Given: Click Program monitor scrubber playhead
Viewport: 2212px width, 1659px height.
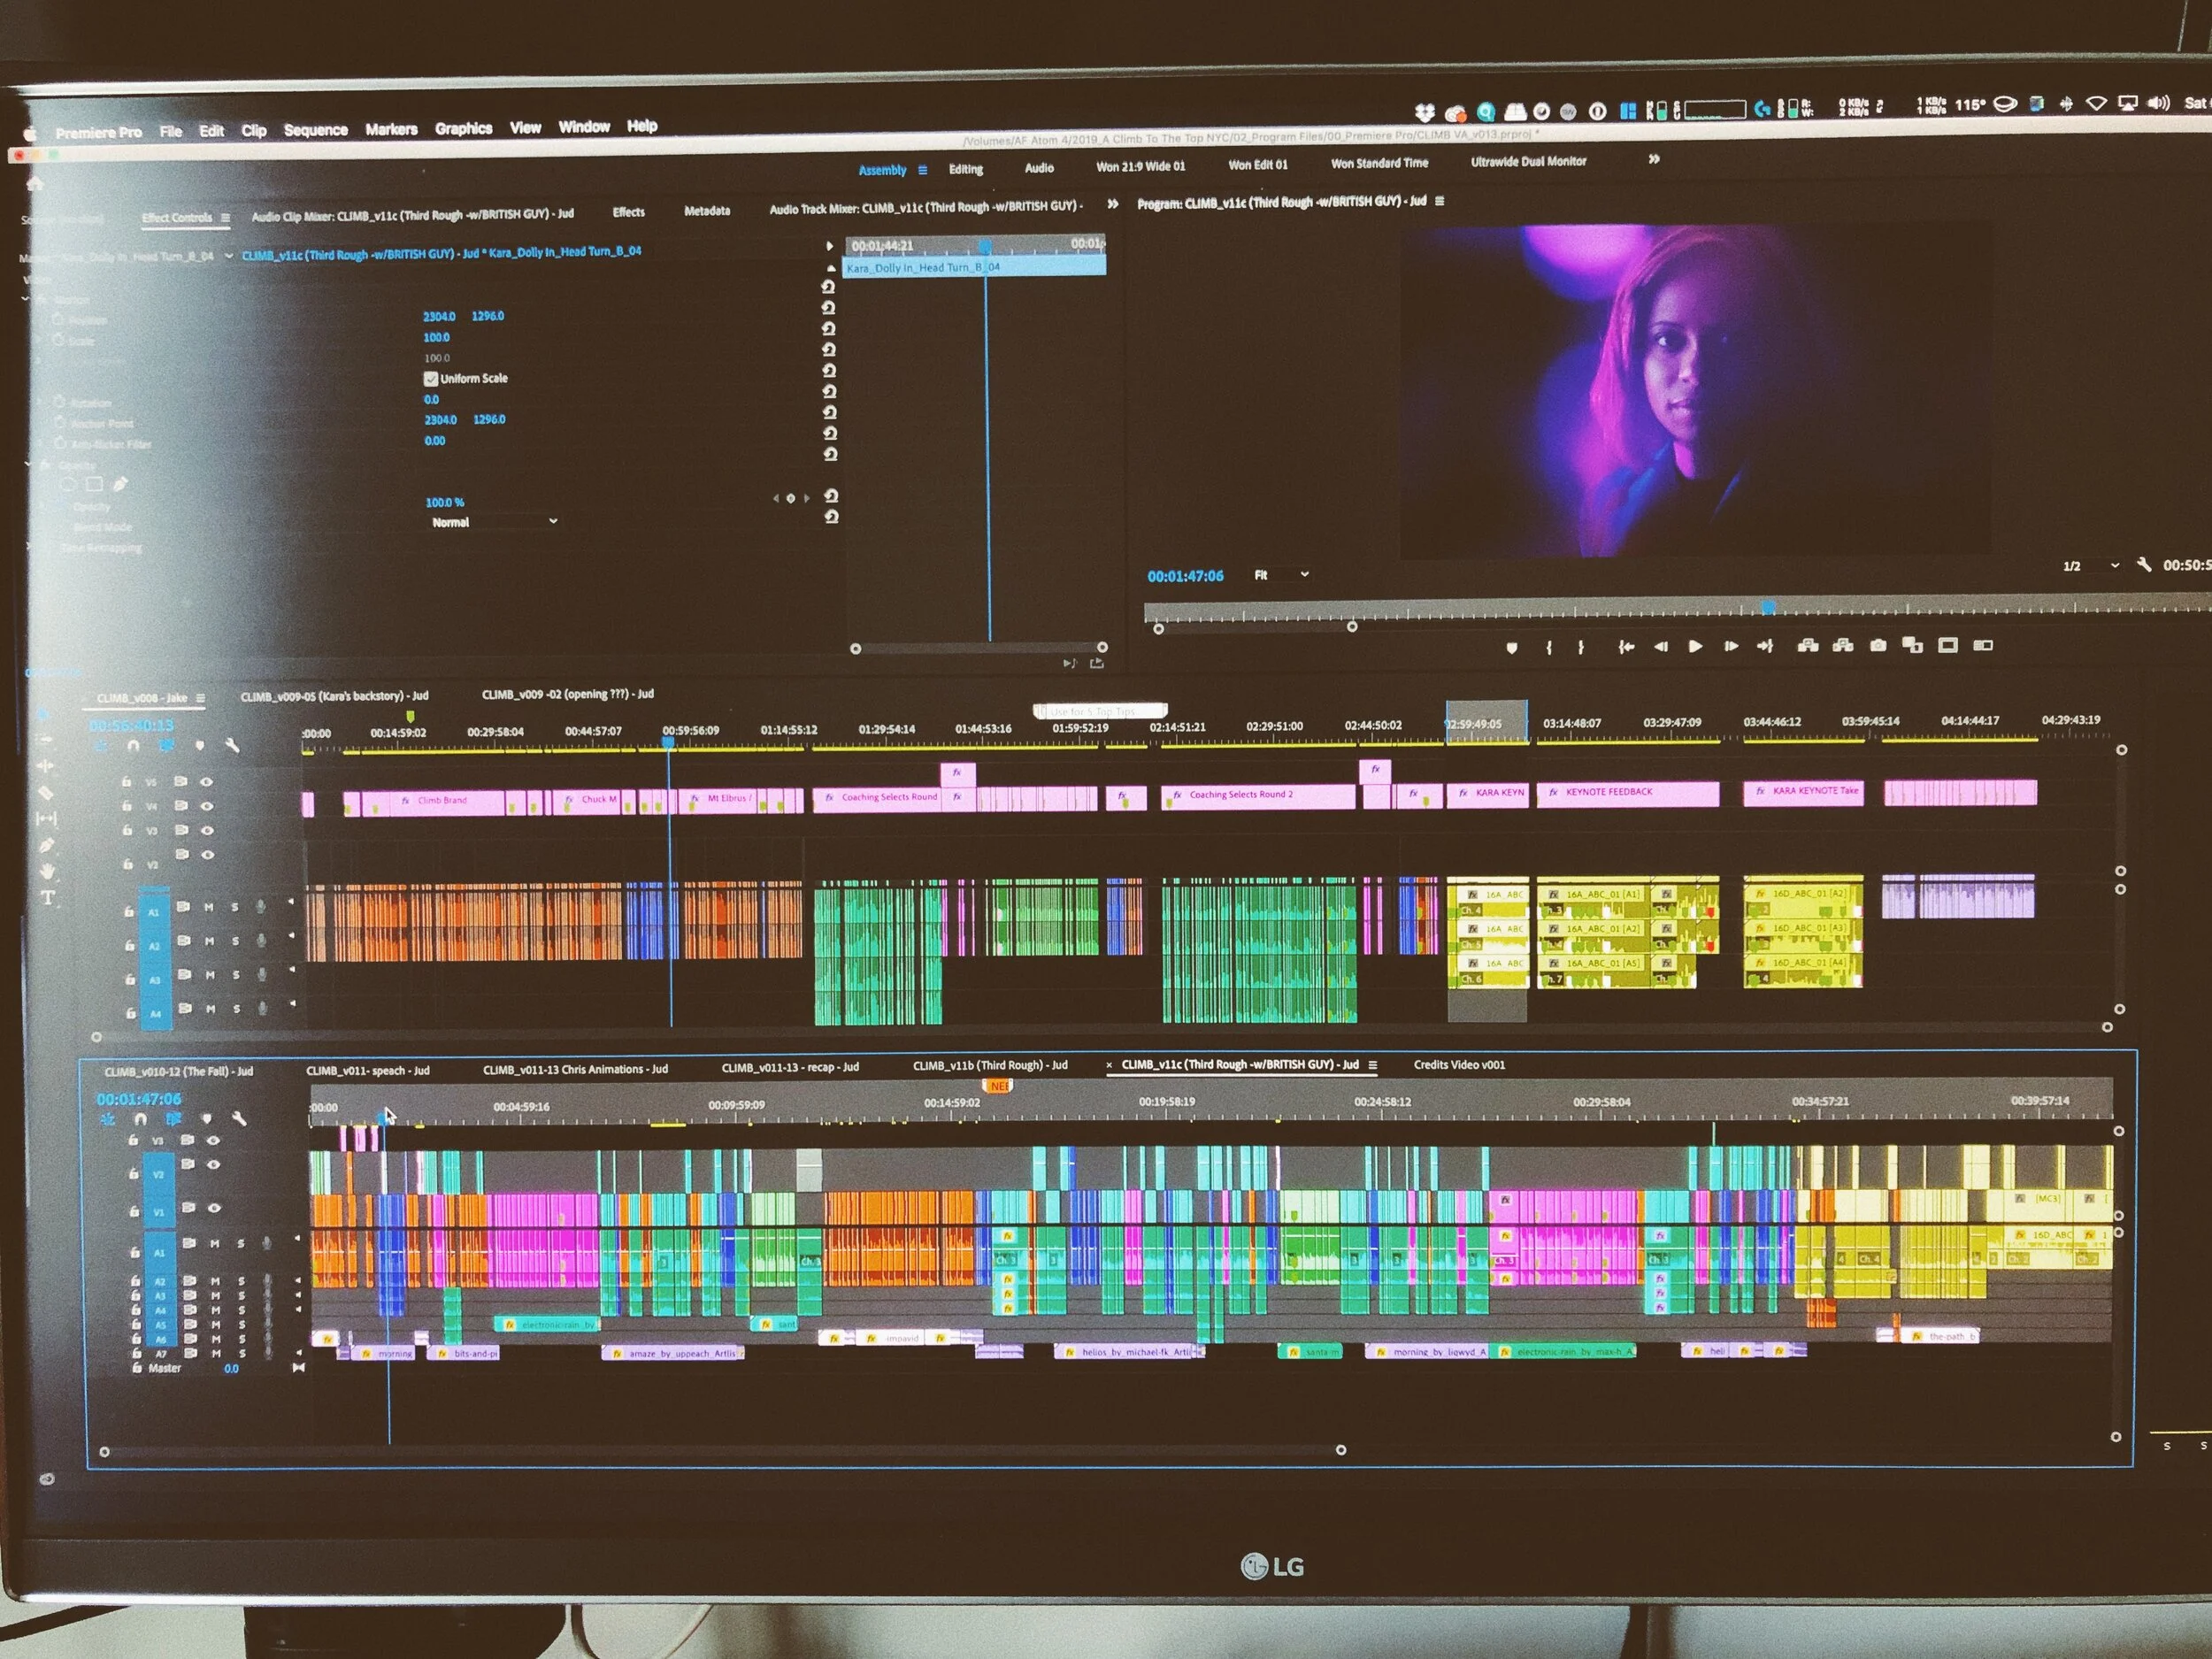Looking at the screenshot, I should click(1768, 607).
